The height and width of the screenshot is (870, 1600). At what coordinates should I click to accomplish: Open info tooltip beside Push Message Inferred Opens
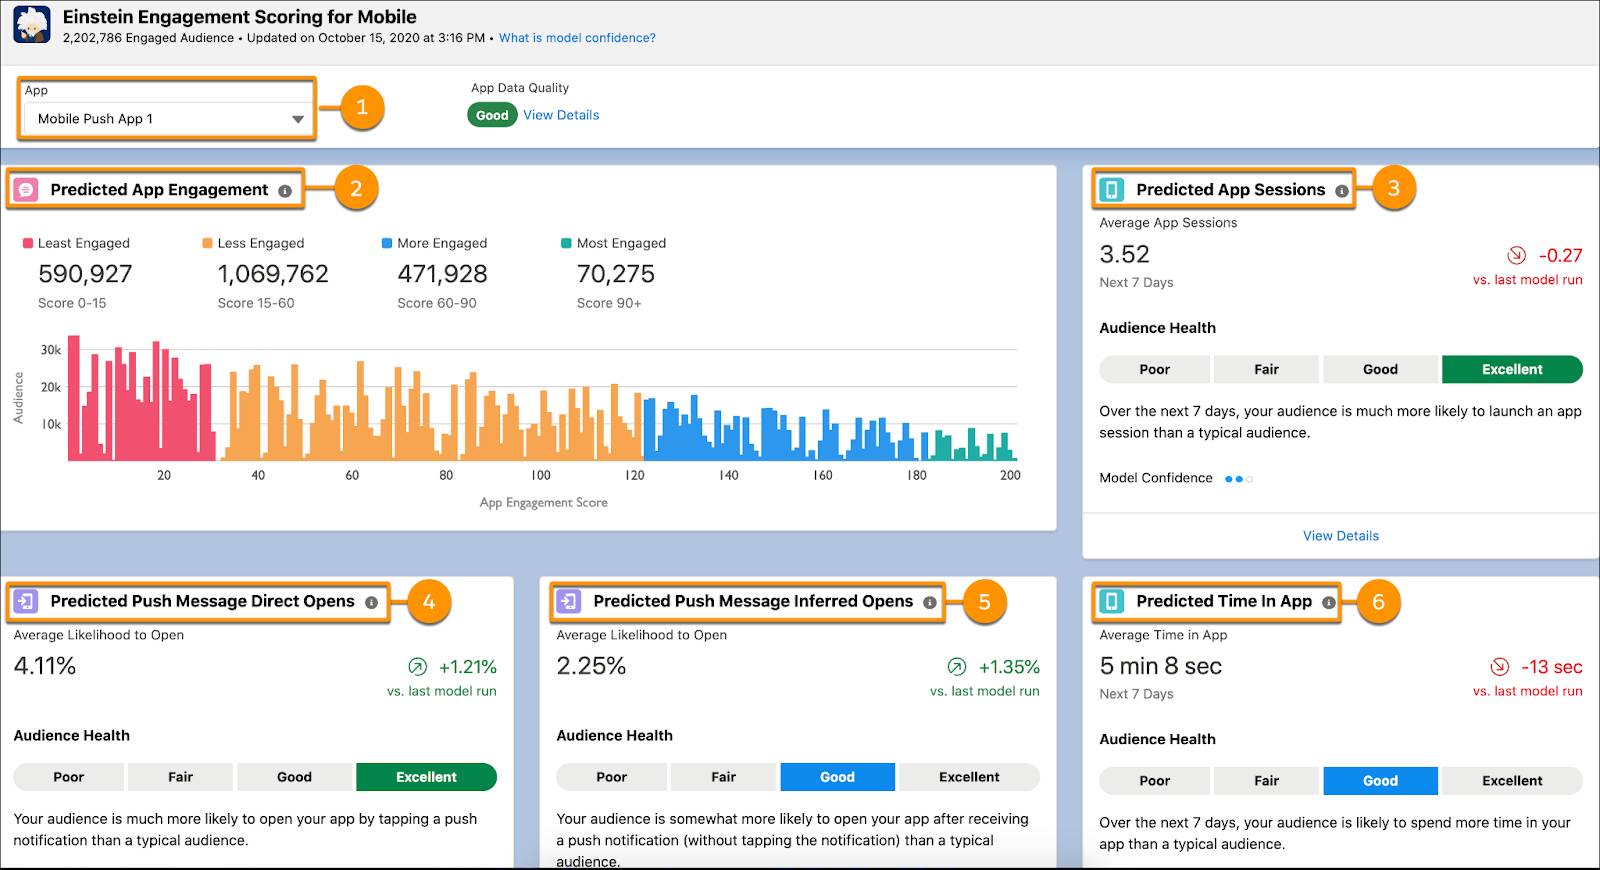pyautogui.click(x=930, y=602)
